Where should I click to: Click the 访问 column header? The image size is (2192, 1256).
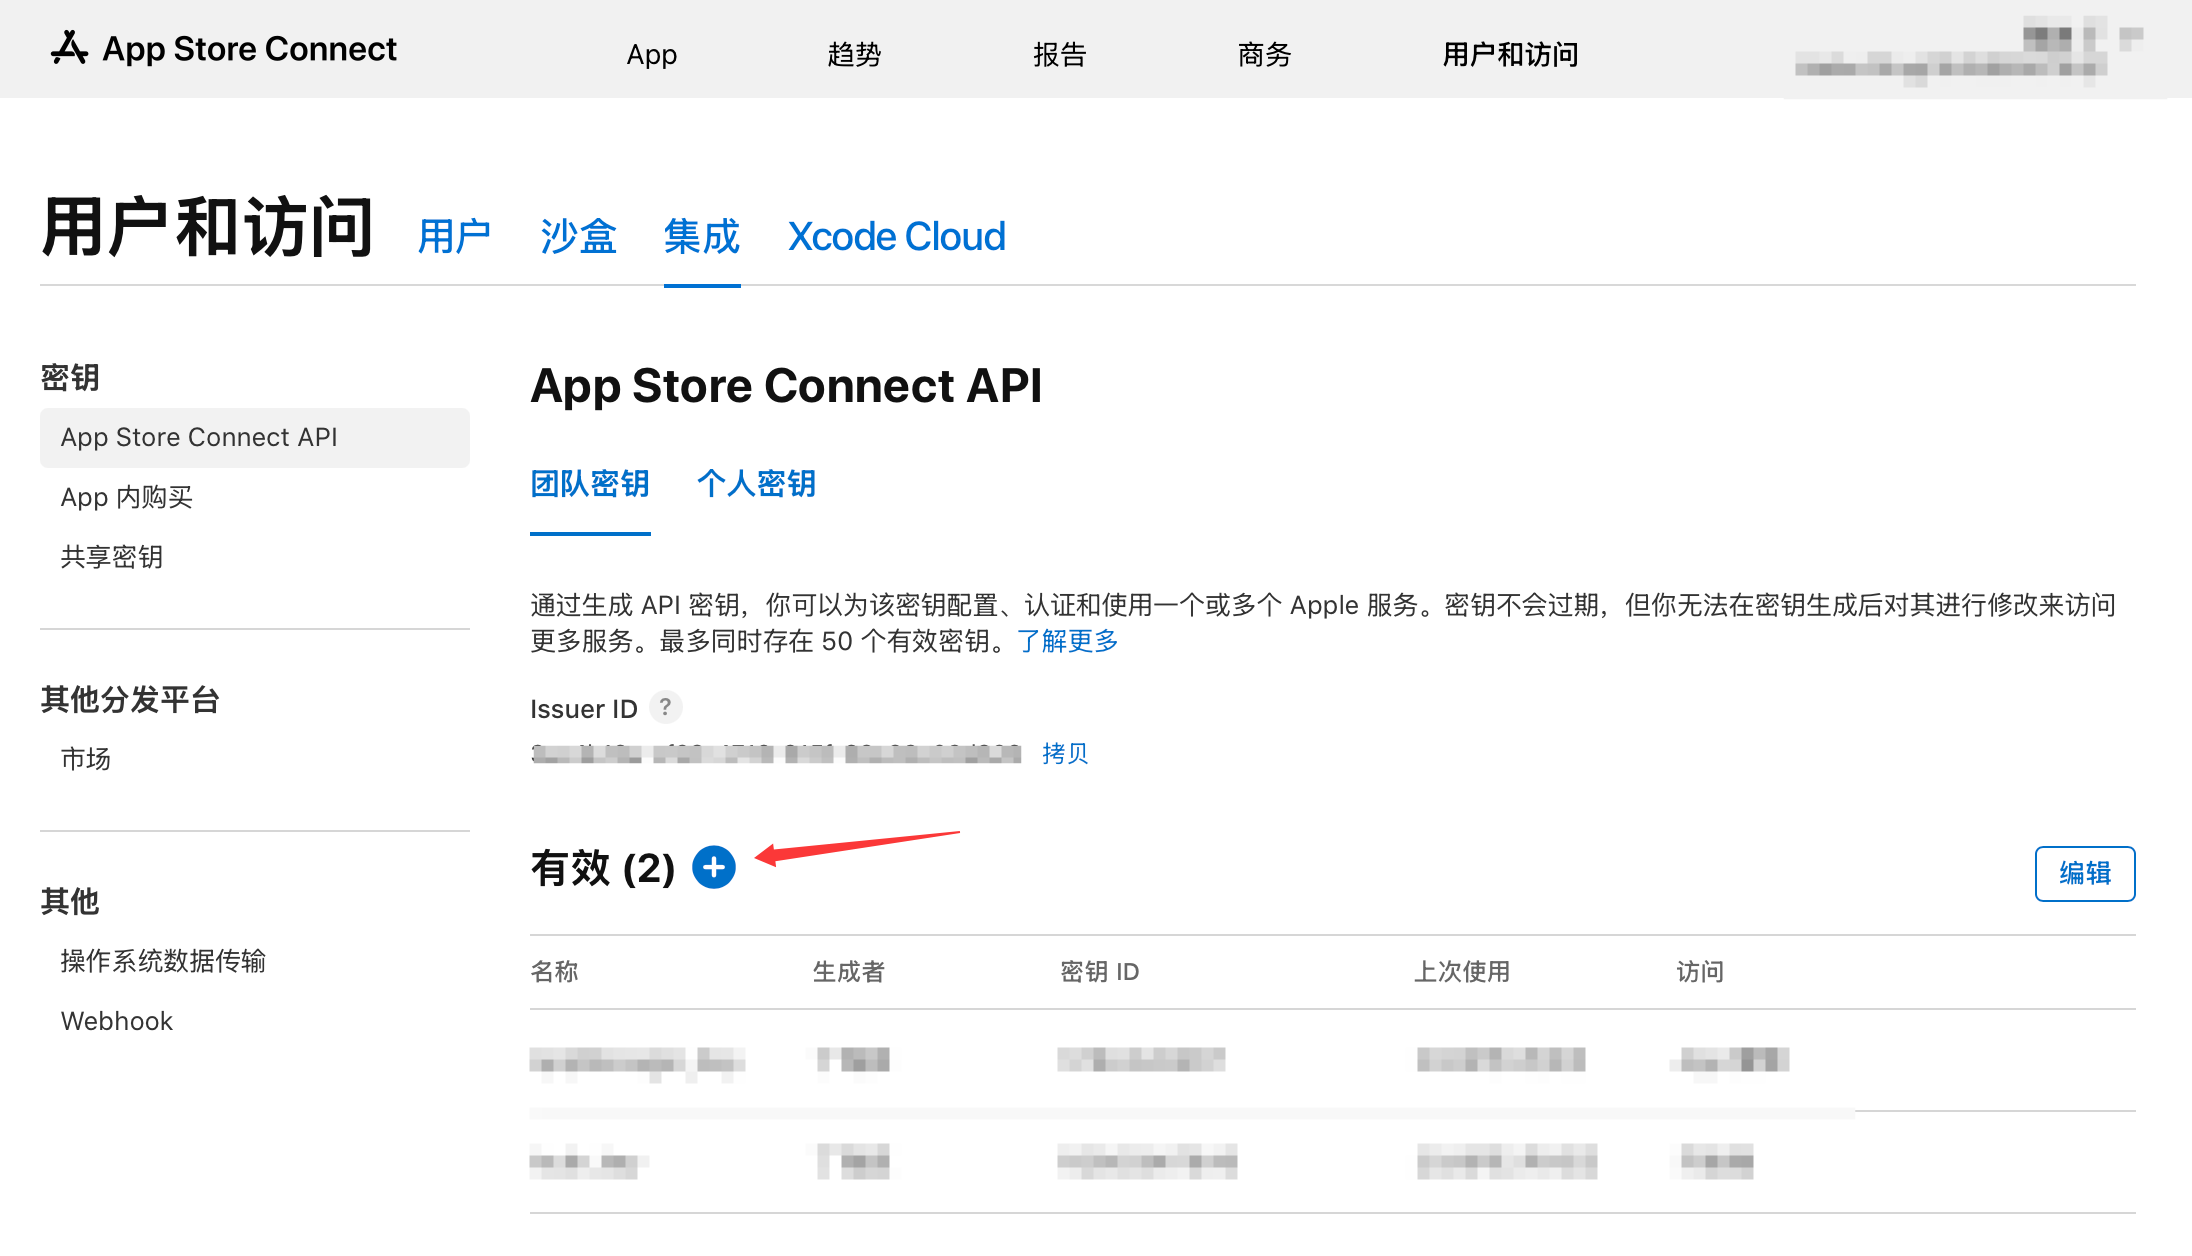(1700, 971)
